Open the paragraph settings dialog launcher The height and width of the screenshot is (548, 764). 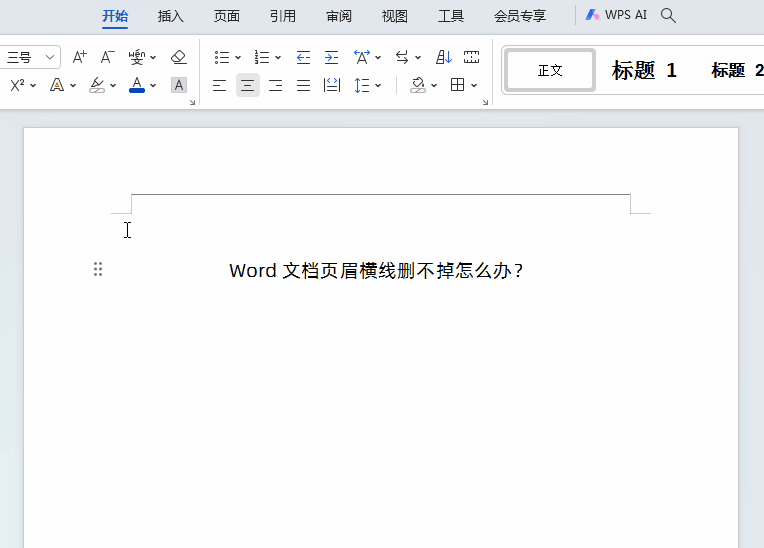tap(485, 102)
